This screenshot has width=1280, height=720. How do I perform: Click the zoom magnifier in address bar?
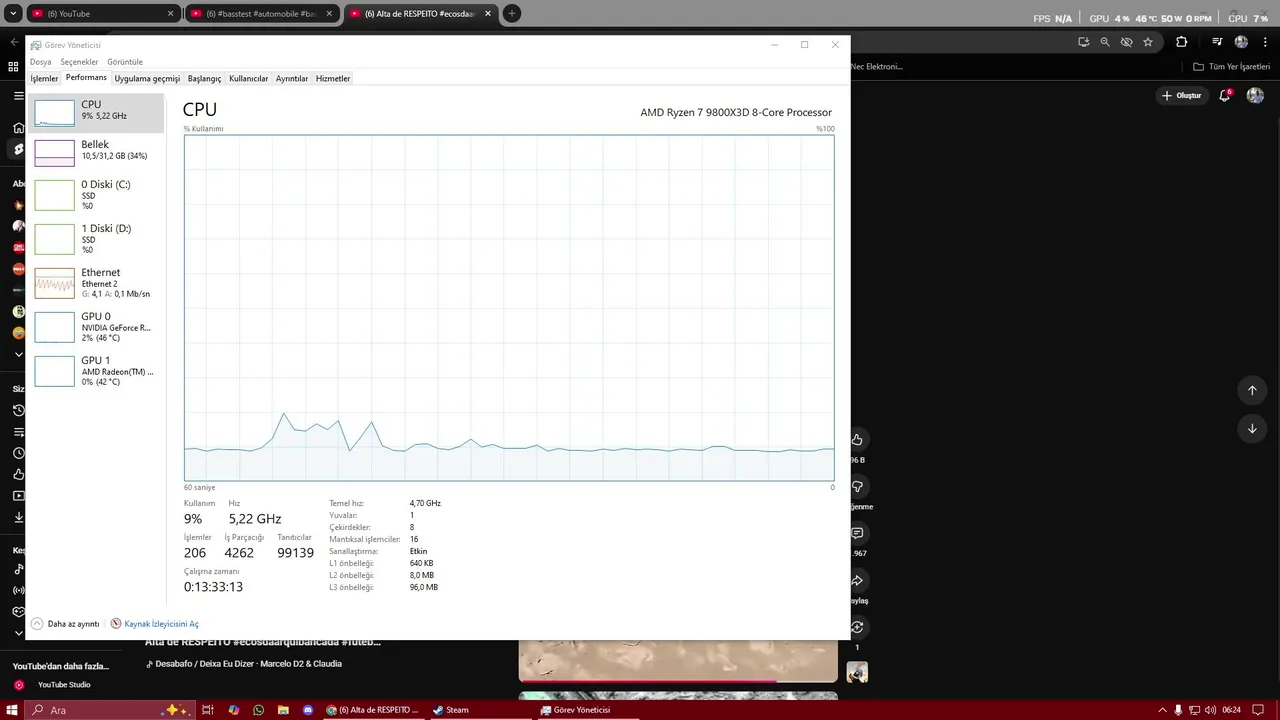[x=1105, y=42]
